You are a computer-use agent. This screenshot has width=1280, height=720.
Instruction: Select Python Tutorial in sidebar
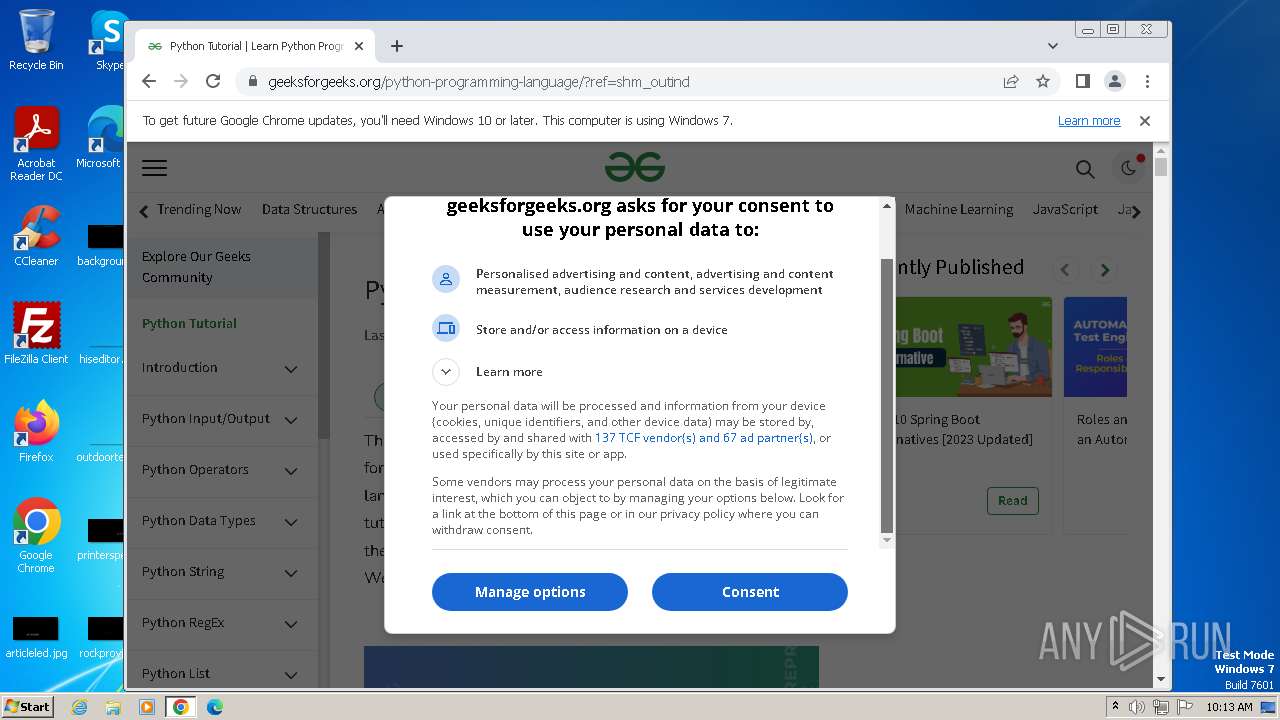coord(189,324)
